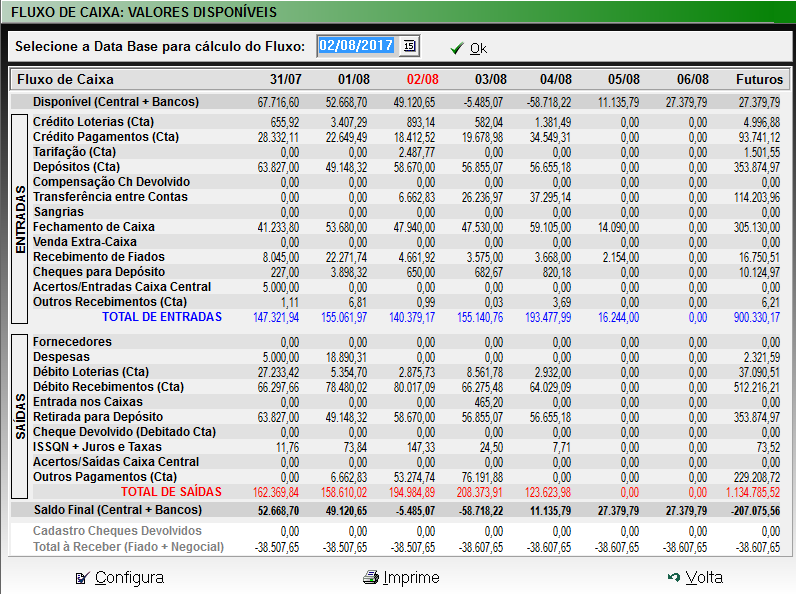Click the red TOTAL DE SAÍDAS label
The width and height of the screenshot is (796, 594).
171,492
